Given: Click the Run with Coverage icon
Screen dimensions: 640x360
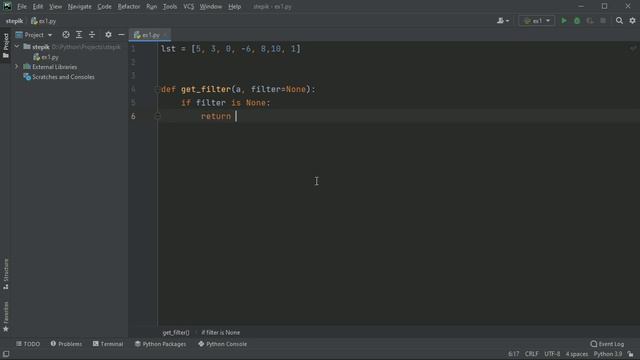Looking at the screenshot, I should click(590, 20).
